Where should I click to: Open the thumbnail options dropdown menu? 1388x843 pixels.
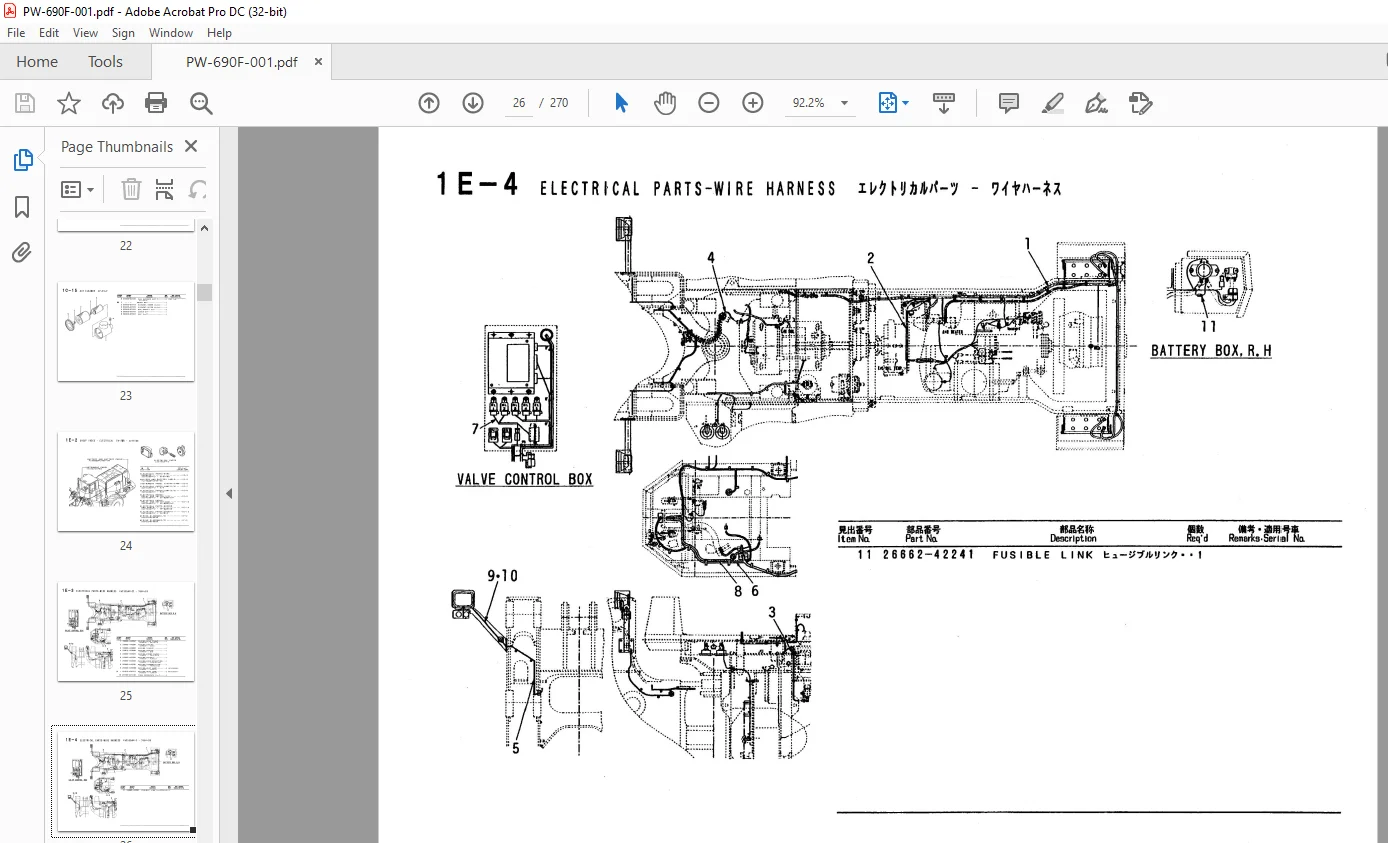pyautogui.click(x=77, y=189)
